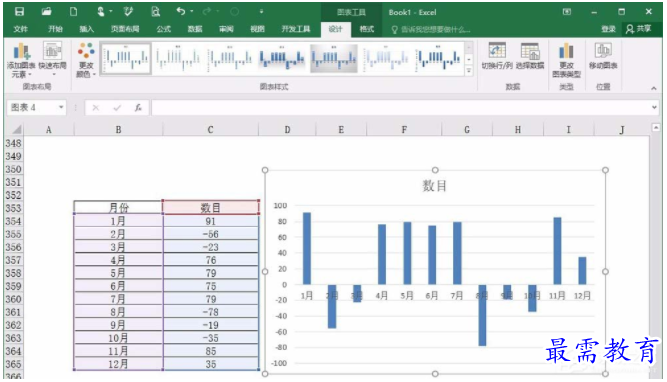Viewport: 667px width, 382px height.
Task: Switch to the Formulas tab (公式)
Action: pos(164,29)
